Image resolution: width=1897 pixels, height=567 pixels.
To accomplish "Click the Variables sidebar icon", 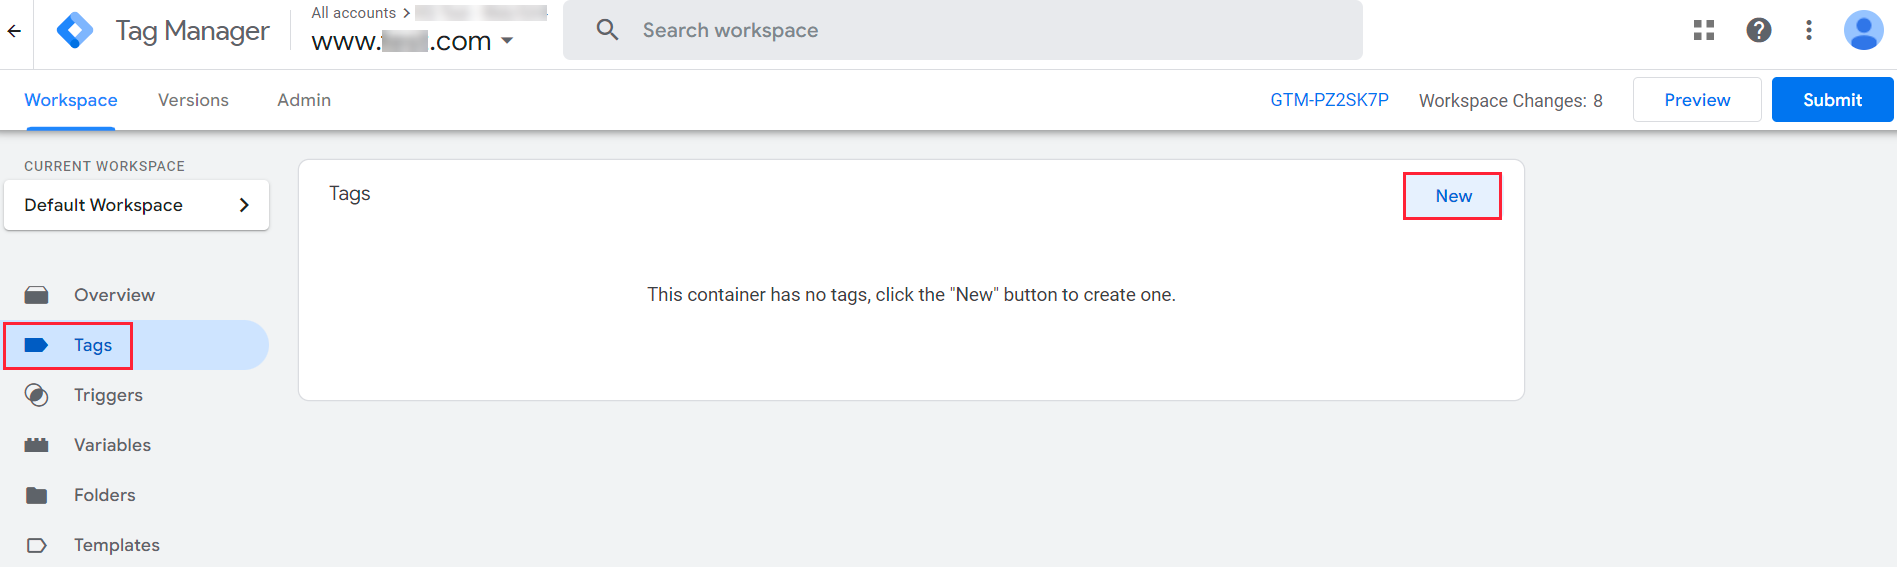I will (x=37, y=445).
